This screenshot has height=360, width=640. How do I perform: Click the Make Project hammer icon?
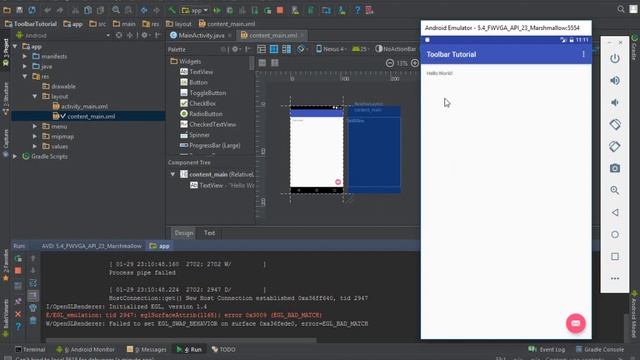pyautogui.click(x=172, y=10)
